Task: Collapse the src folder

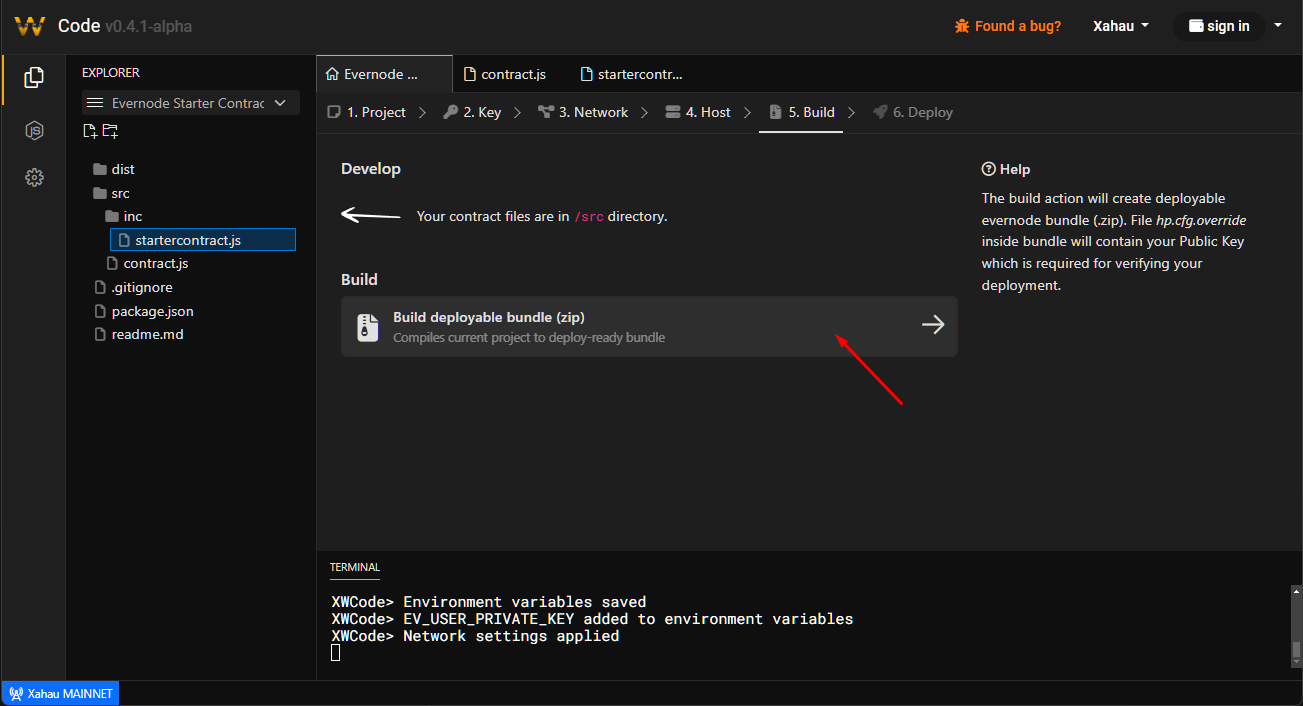Action: [x=111, y=193]
